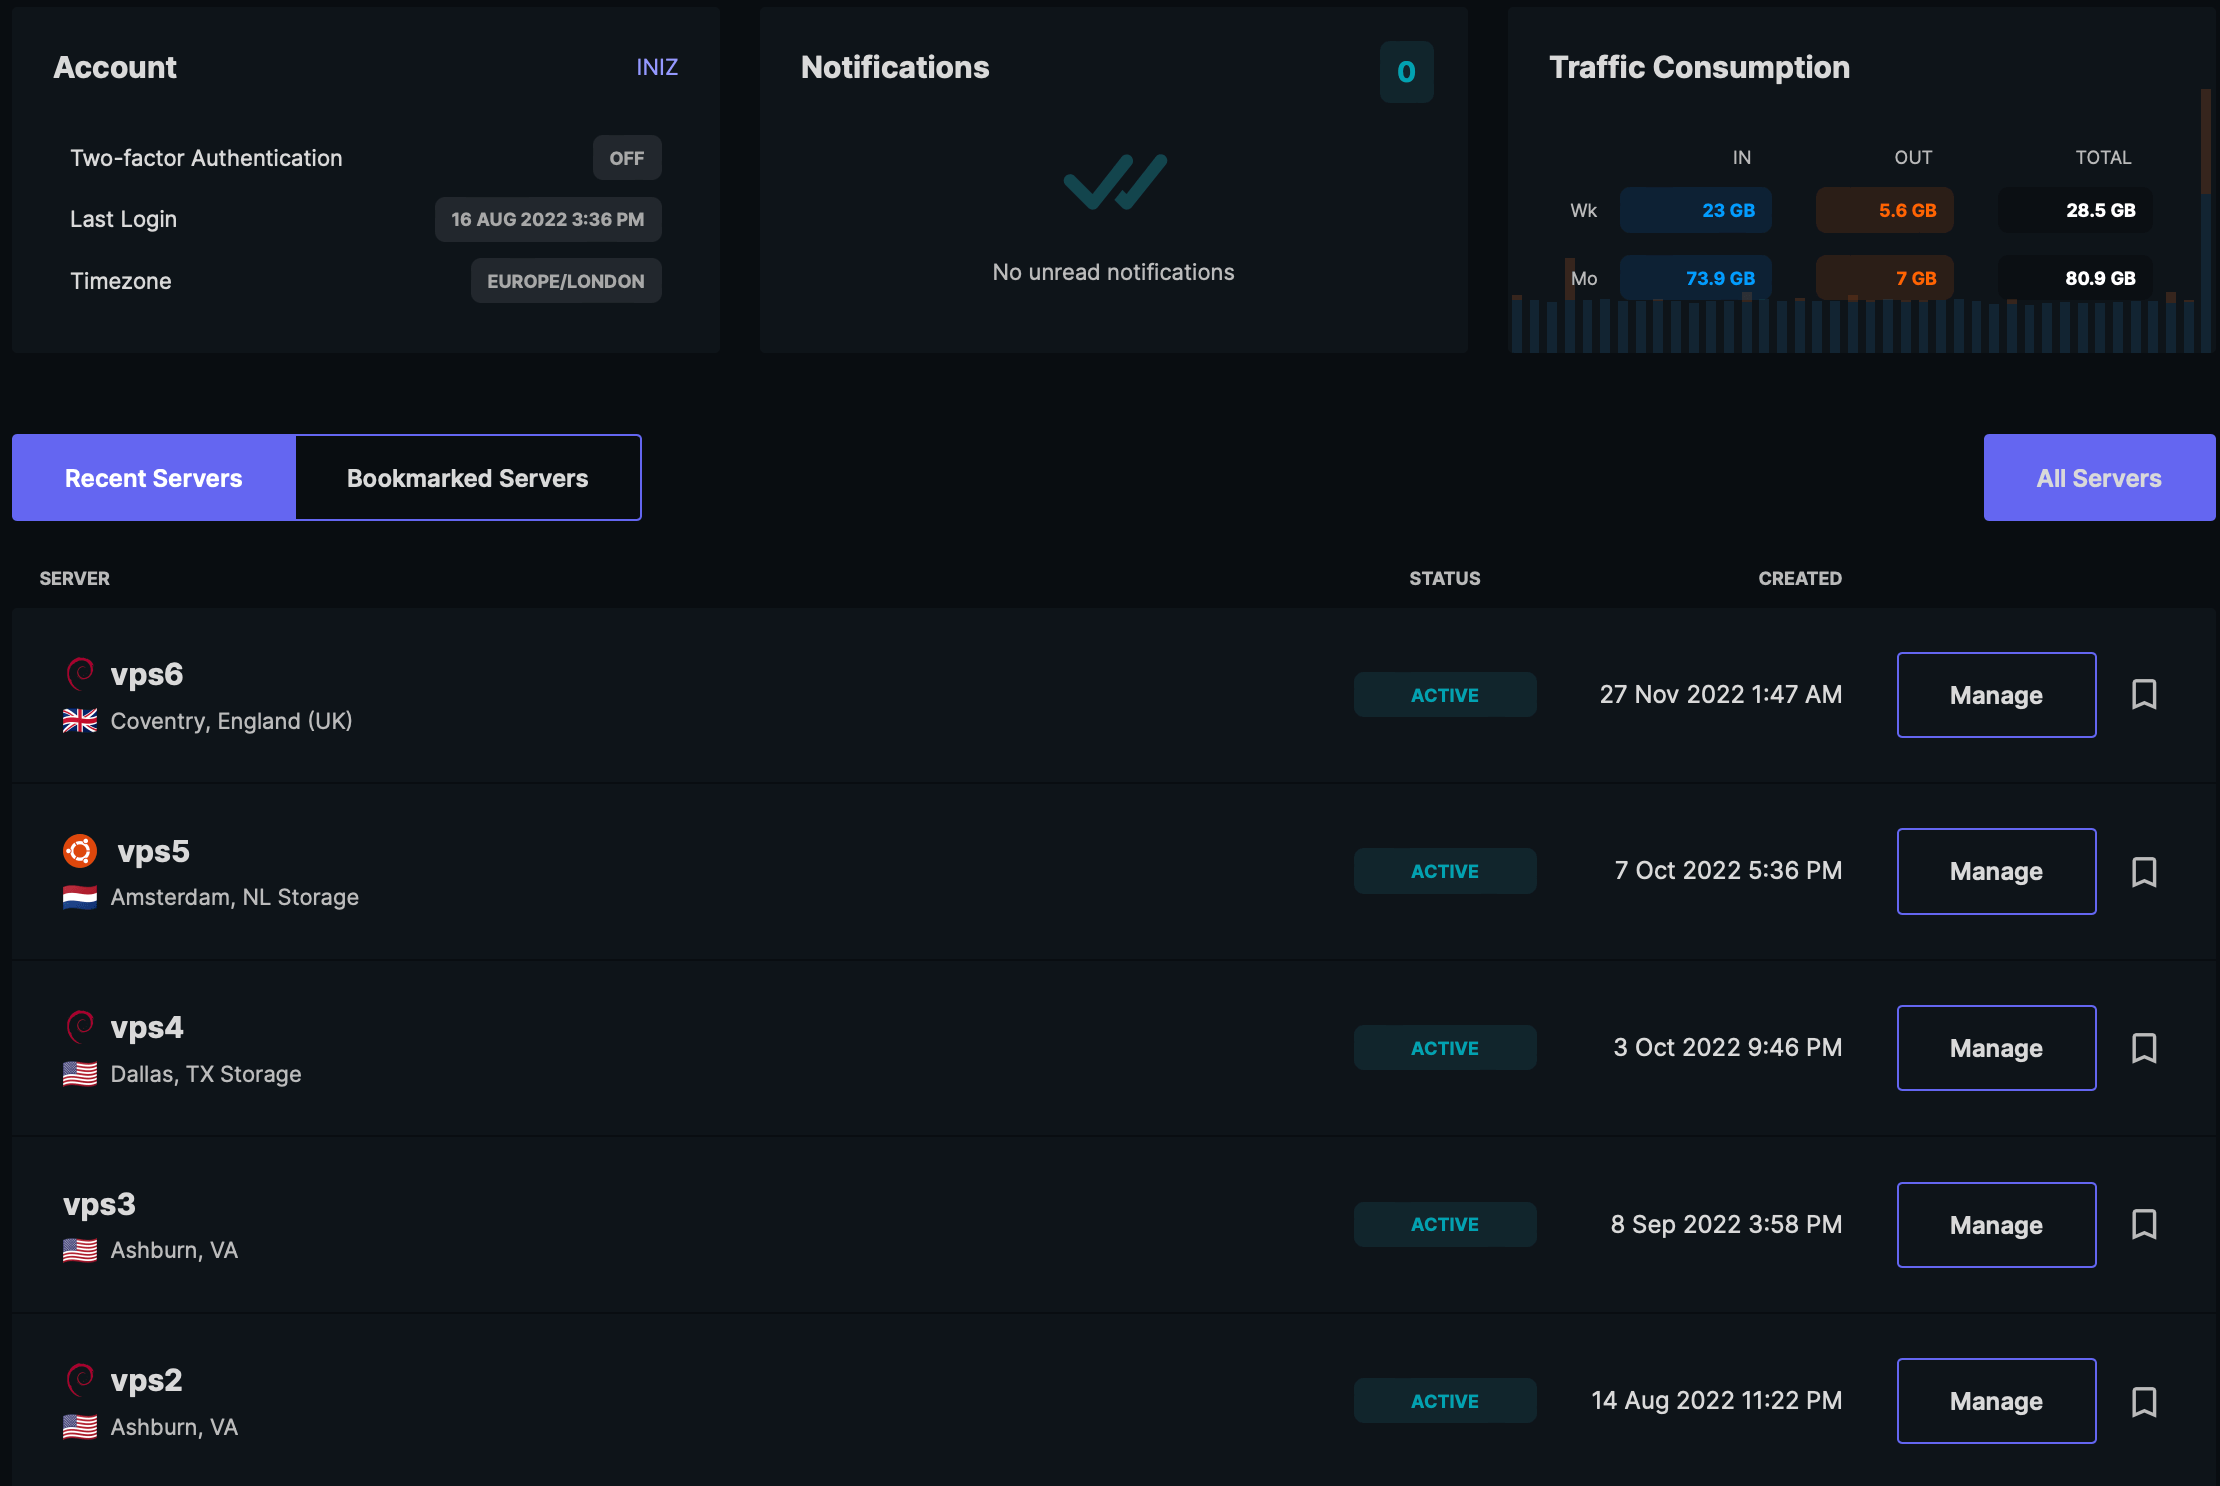Click the Debian icon next to vps6

pyautogui.click(x=78, y=673)
